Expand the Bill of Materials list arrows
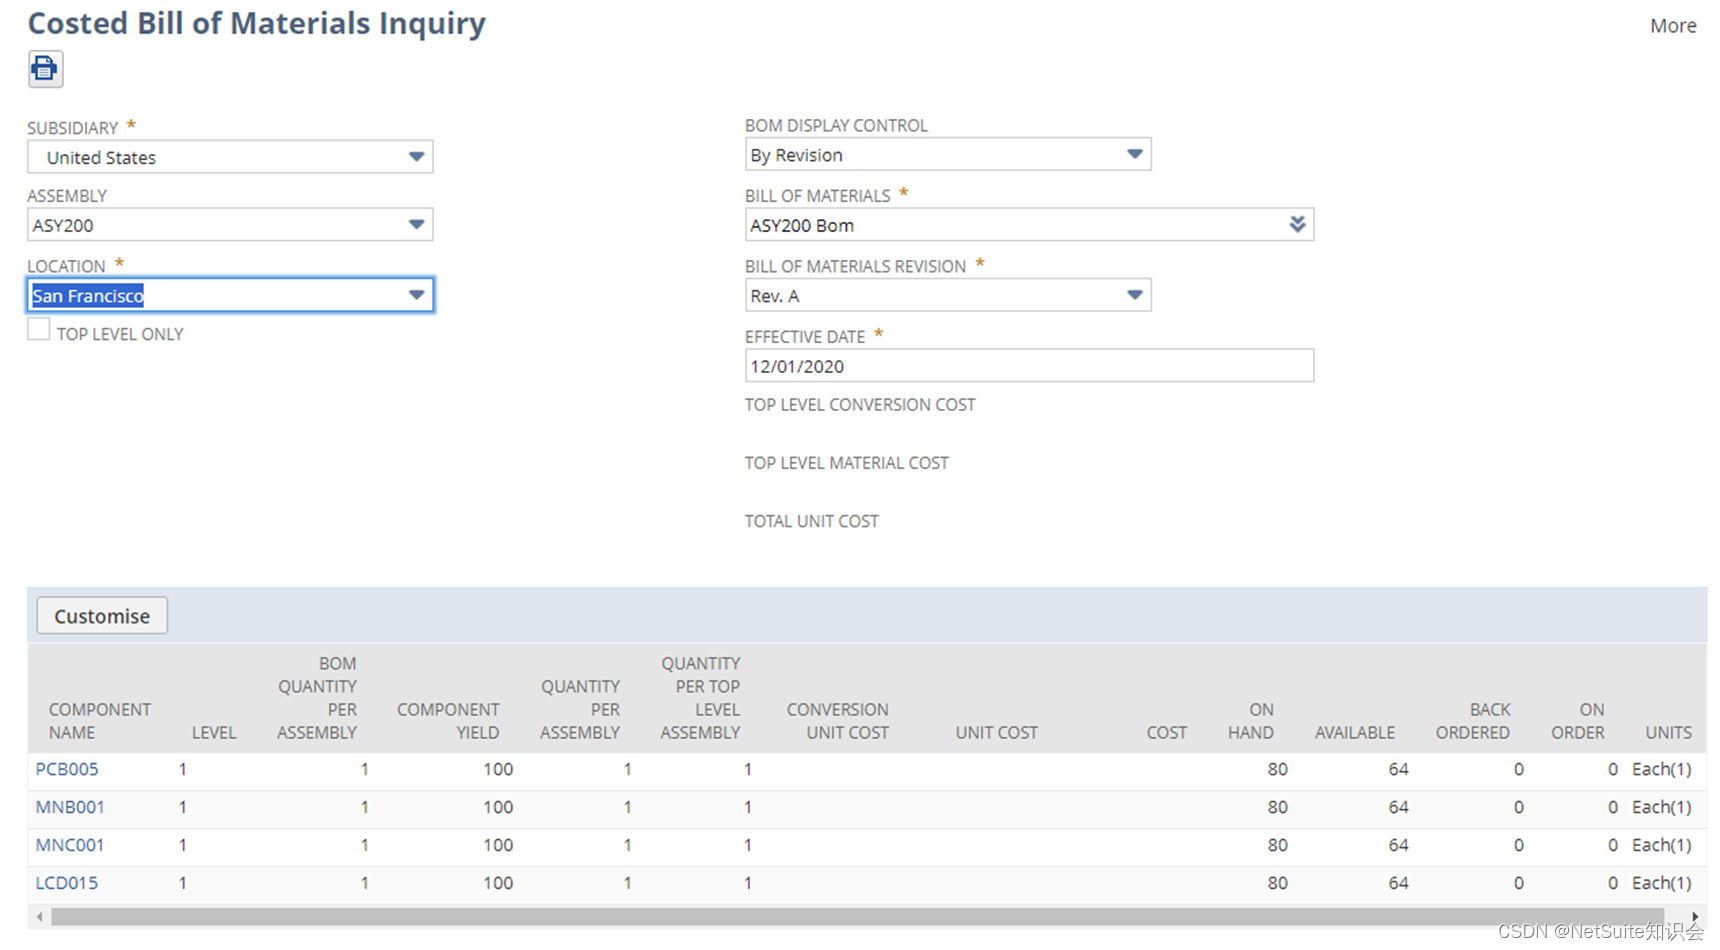This screenshot has height=950, width=1720. 1297,224
